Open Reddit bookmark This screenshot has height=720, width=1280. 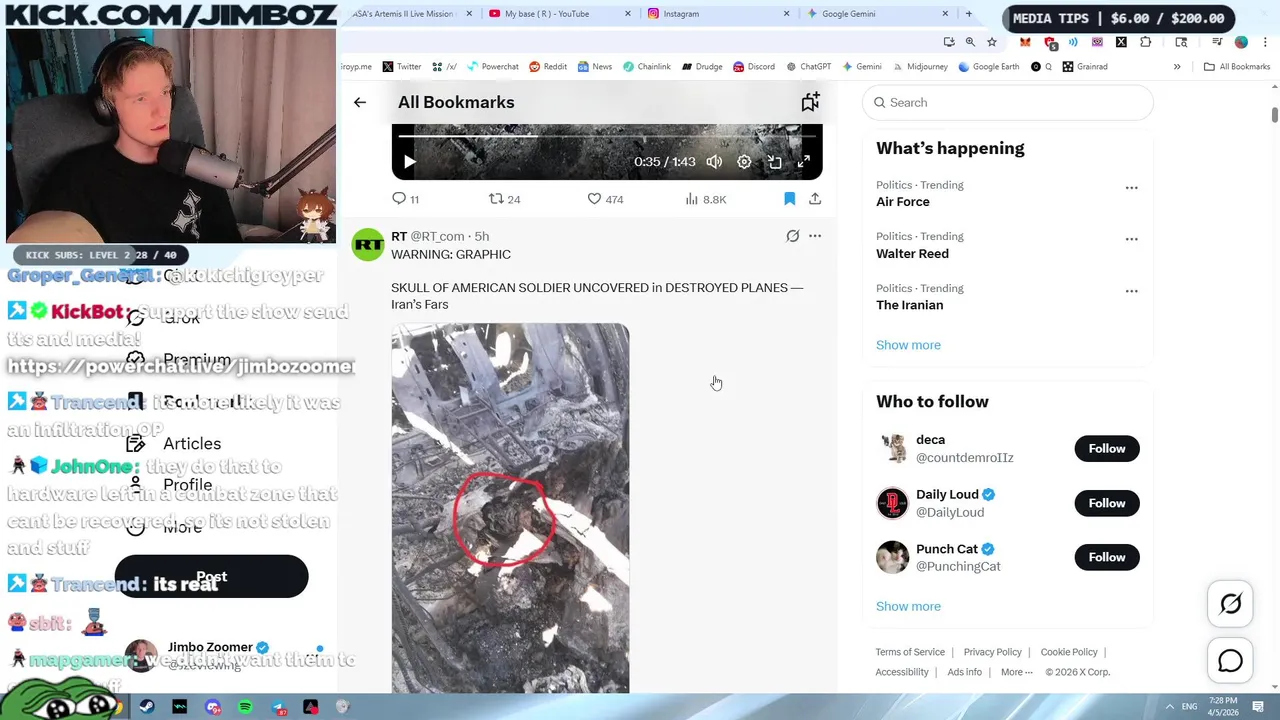[x=548, y=67]
